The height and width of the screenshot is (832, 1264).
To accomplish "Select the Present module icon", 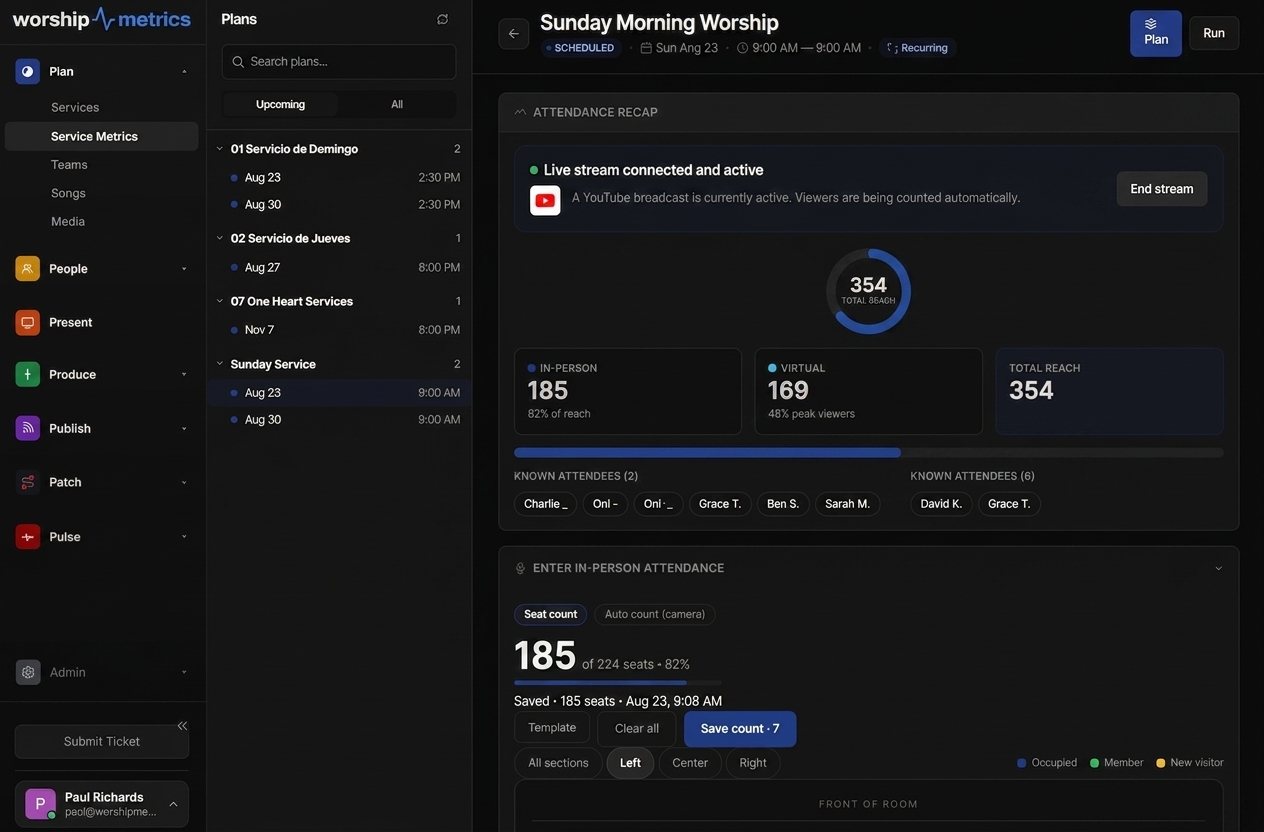I will [x=27, y=322].
